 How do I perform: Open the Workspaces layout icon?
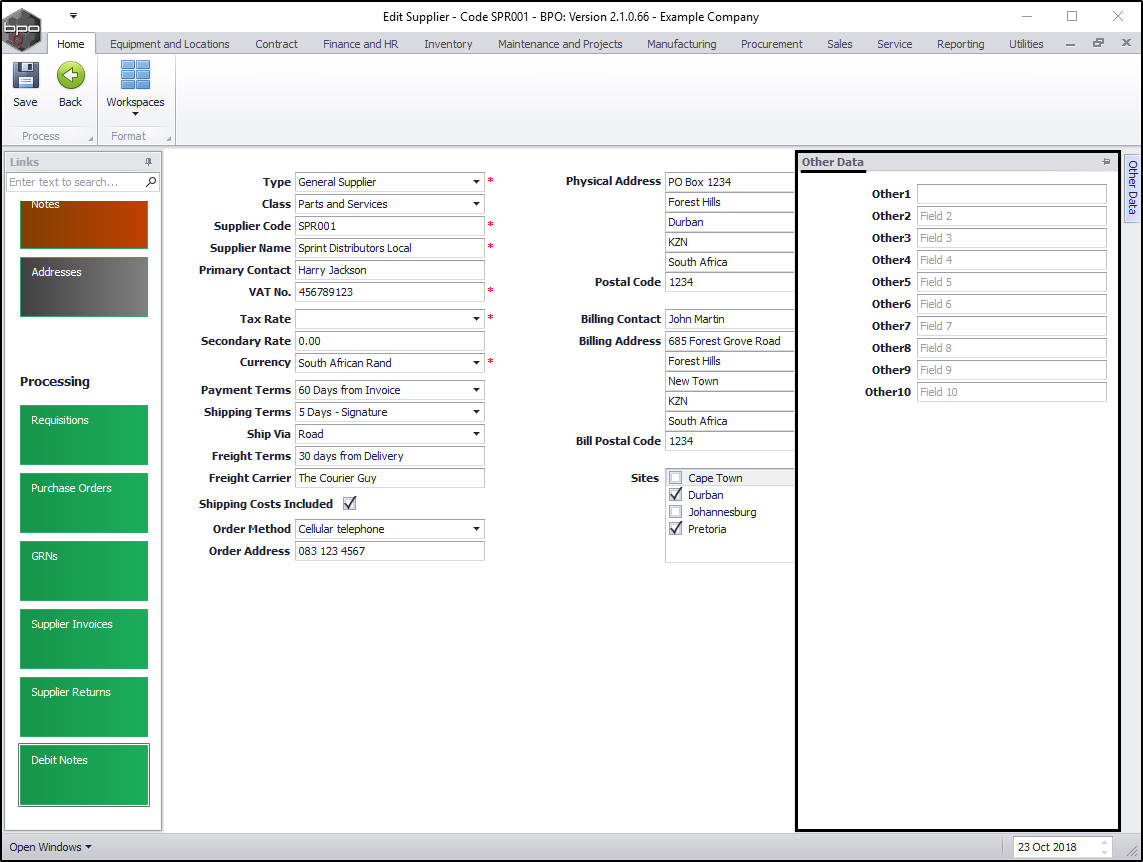tap(136, 76)
